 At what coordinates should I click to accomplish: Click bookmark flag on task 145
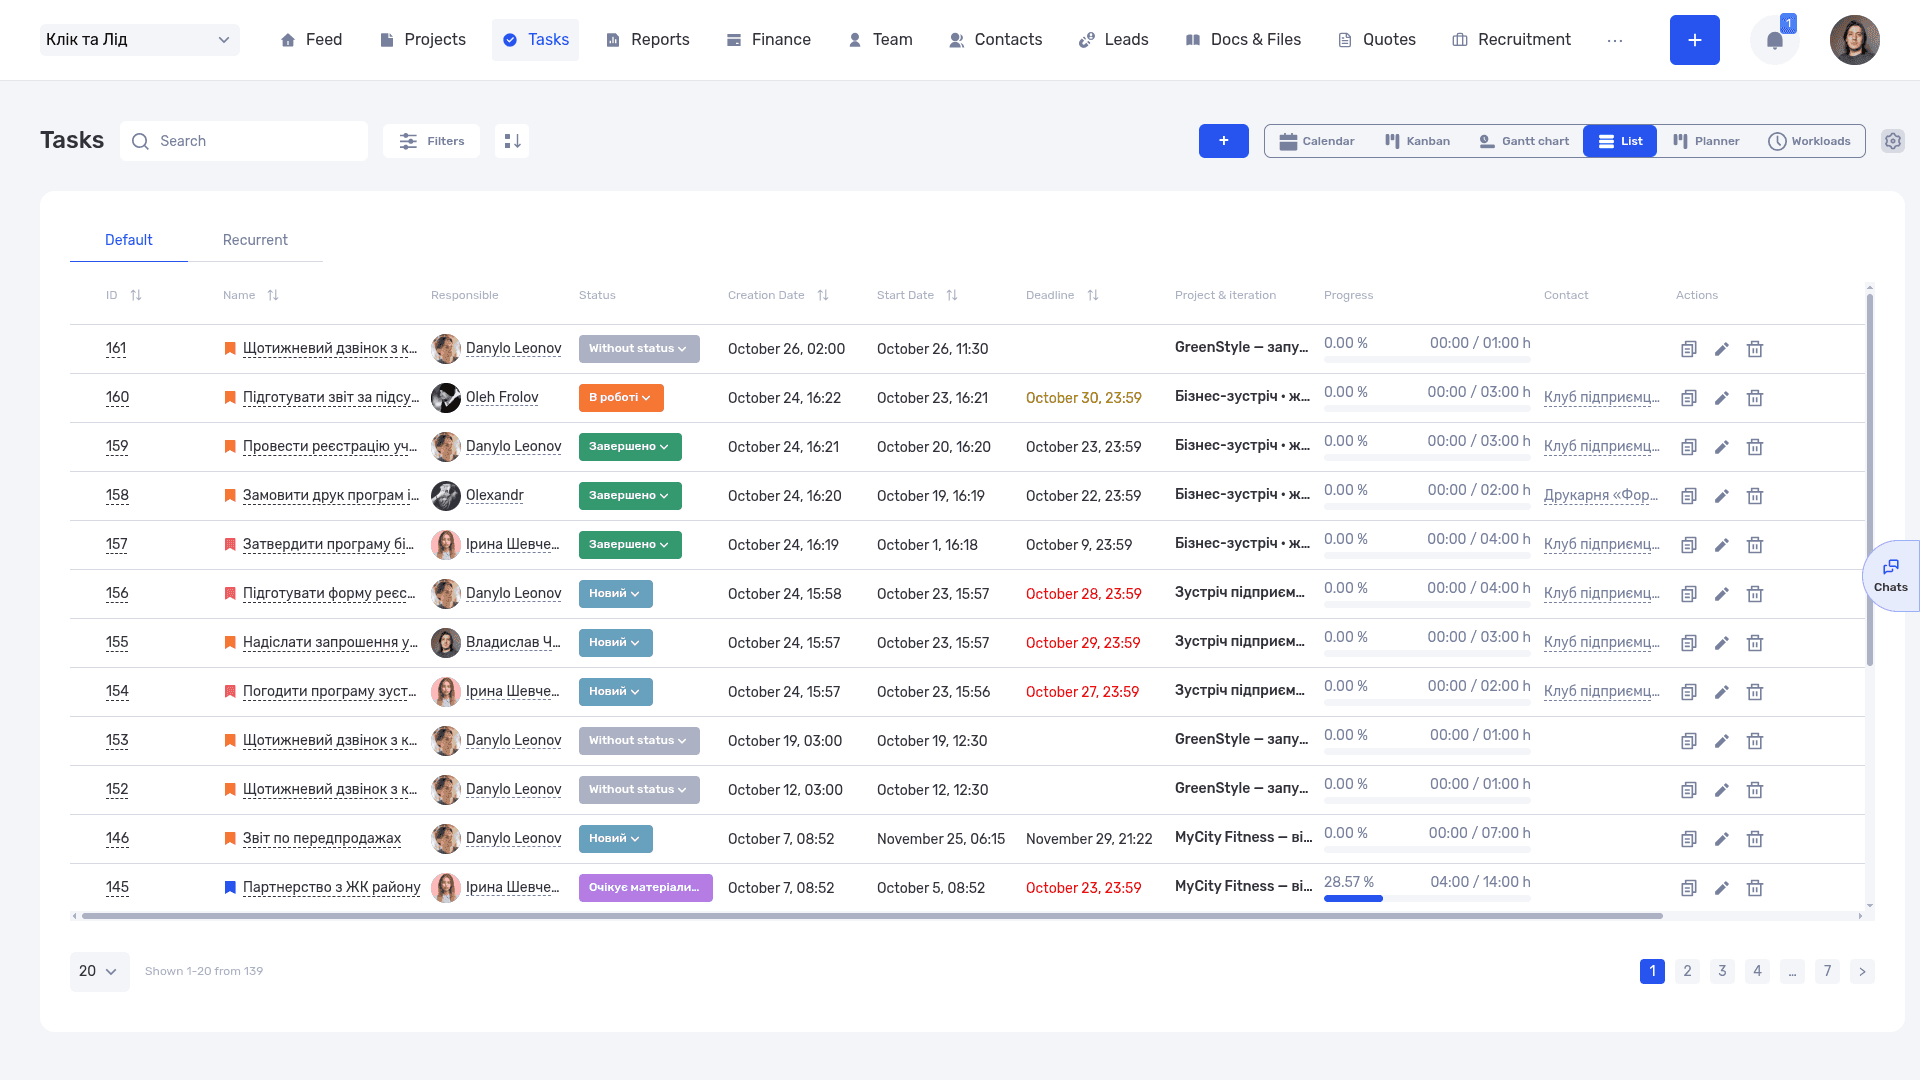pyautogui.click(x=230, y=887)
